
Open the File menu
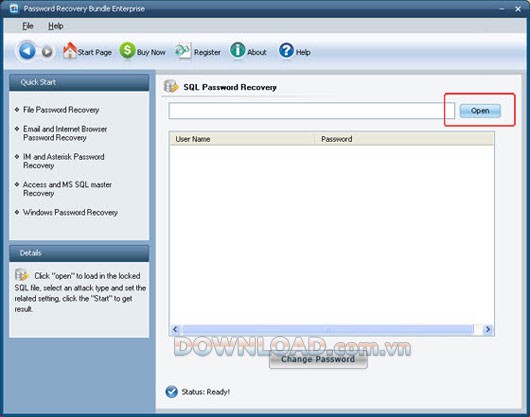[x=28, y=26]
